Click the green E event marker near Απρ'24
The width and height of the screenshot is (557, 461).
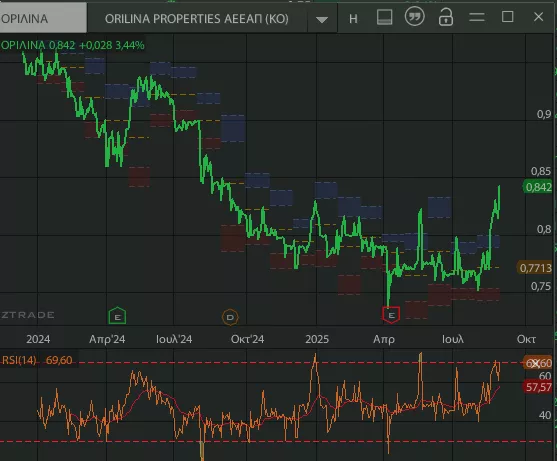coord(117,316)
